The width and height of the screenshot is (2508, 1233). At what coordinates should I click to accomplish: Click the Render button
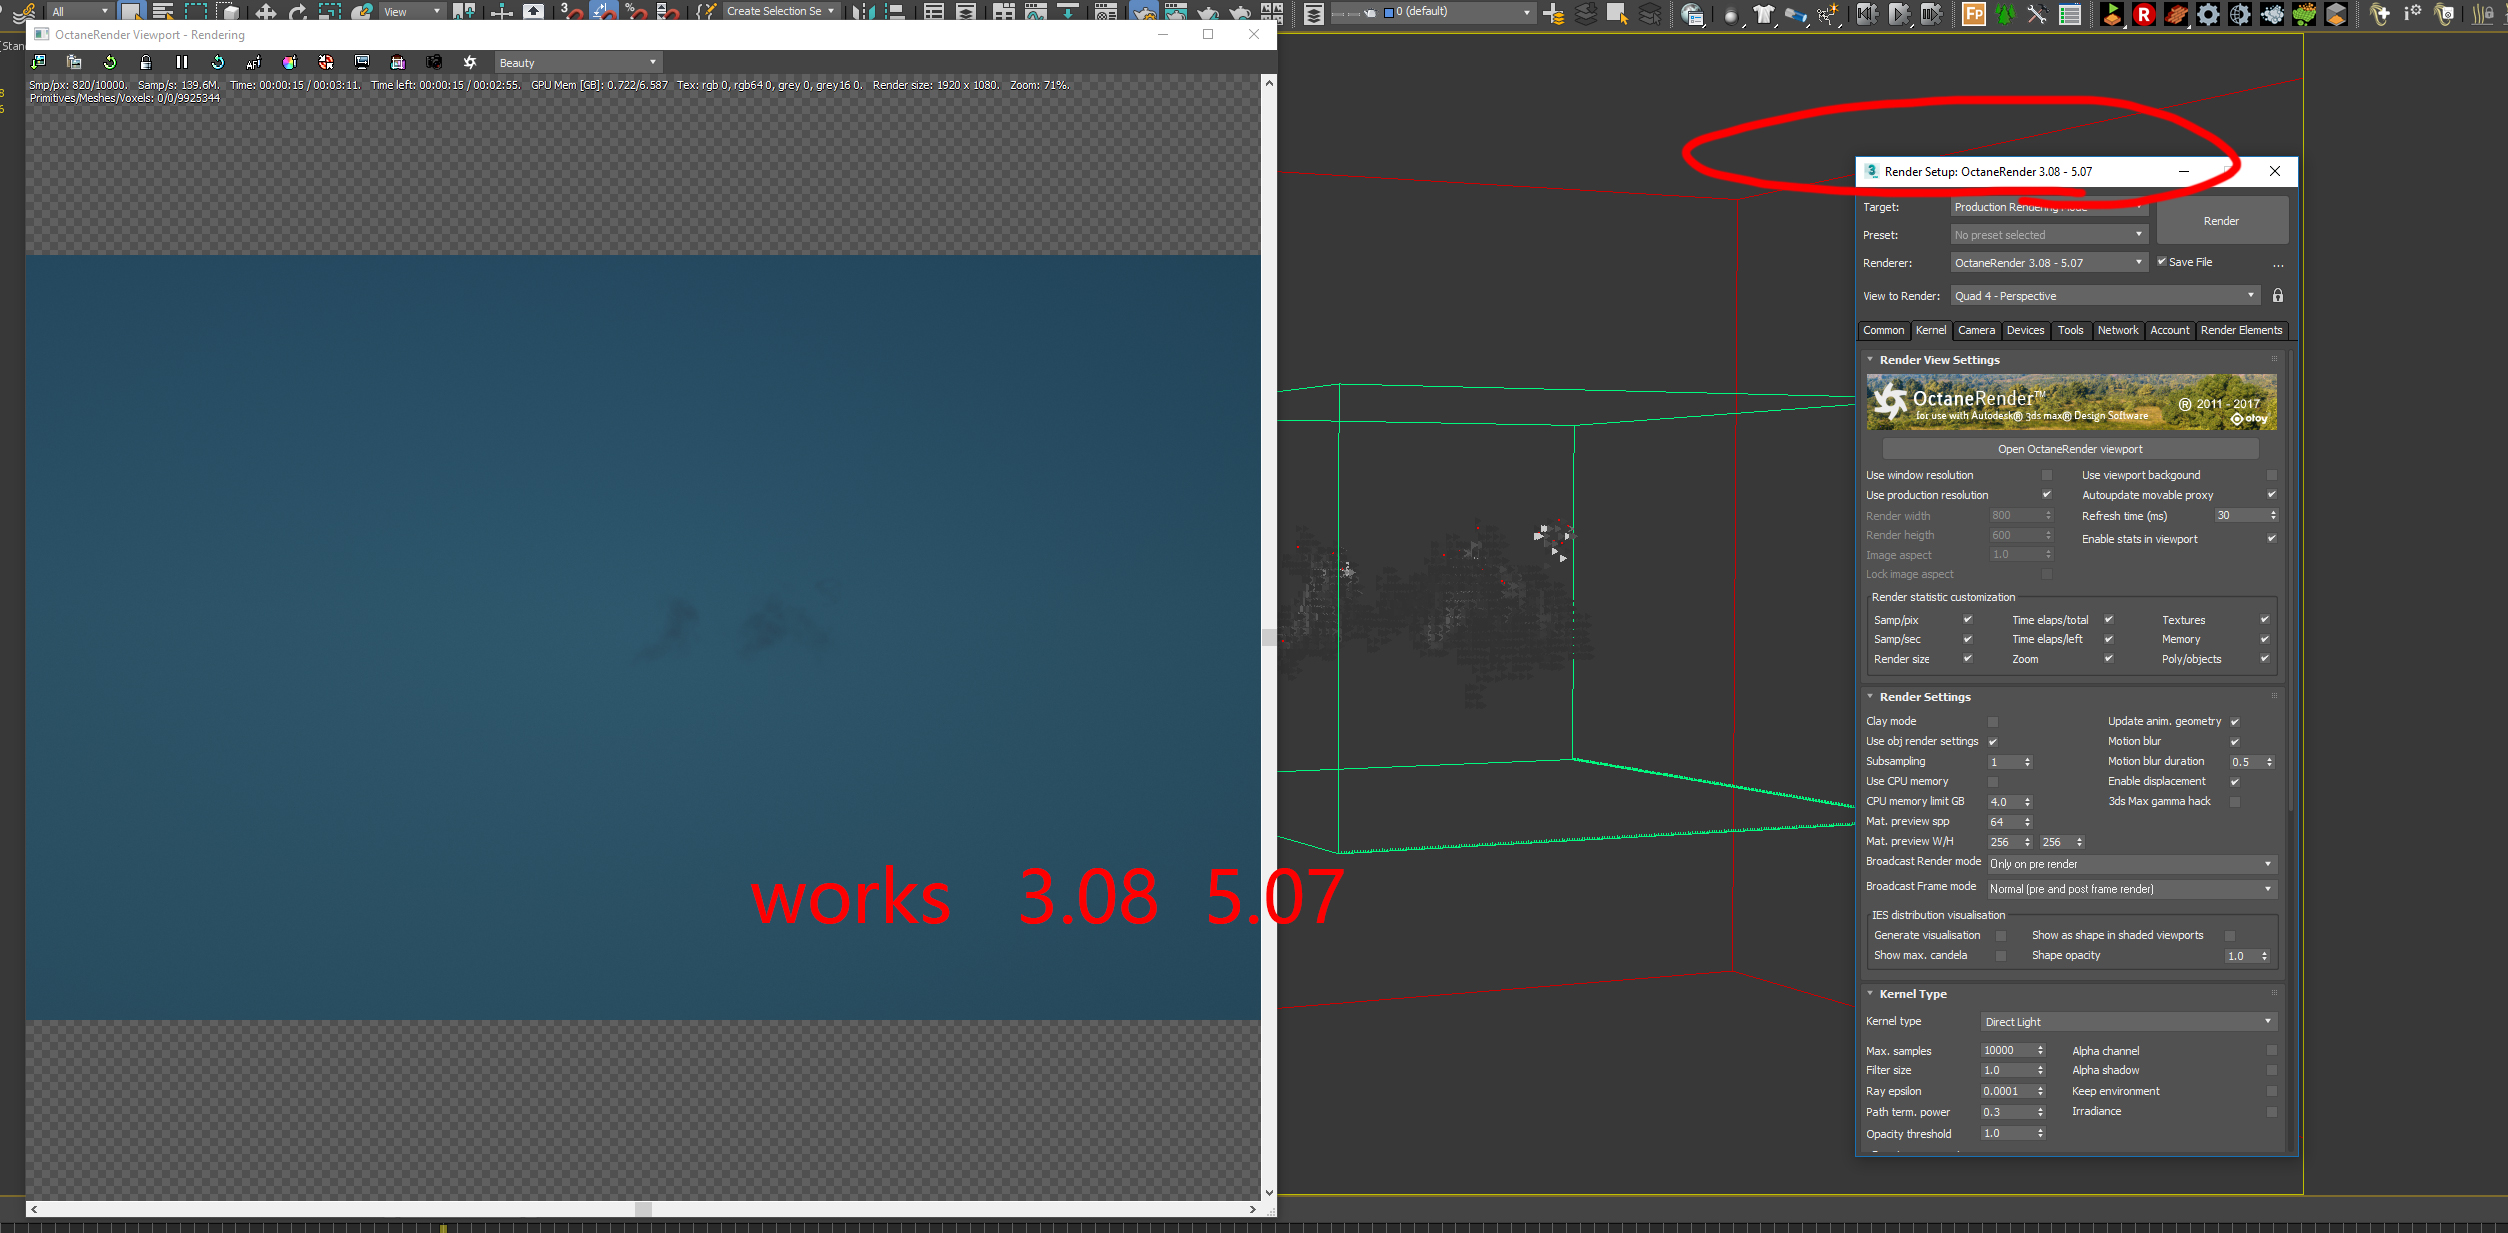(x=2221, y=221)
